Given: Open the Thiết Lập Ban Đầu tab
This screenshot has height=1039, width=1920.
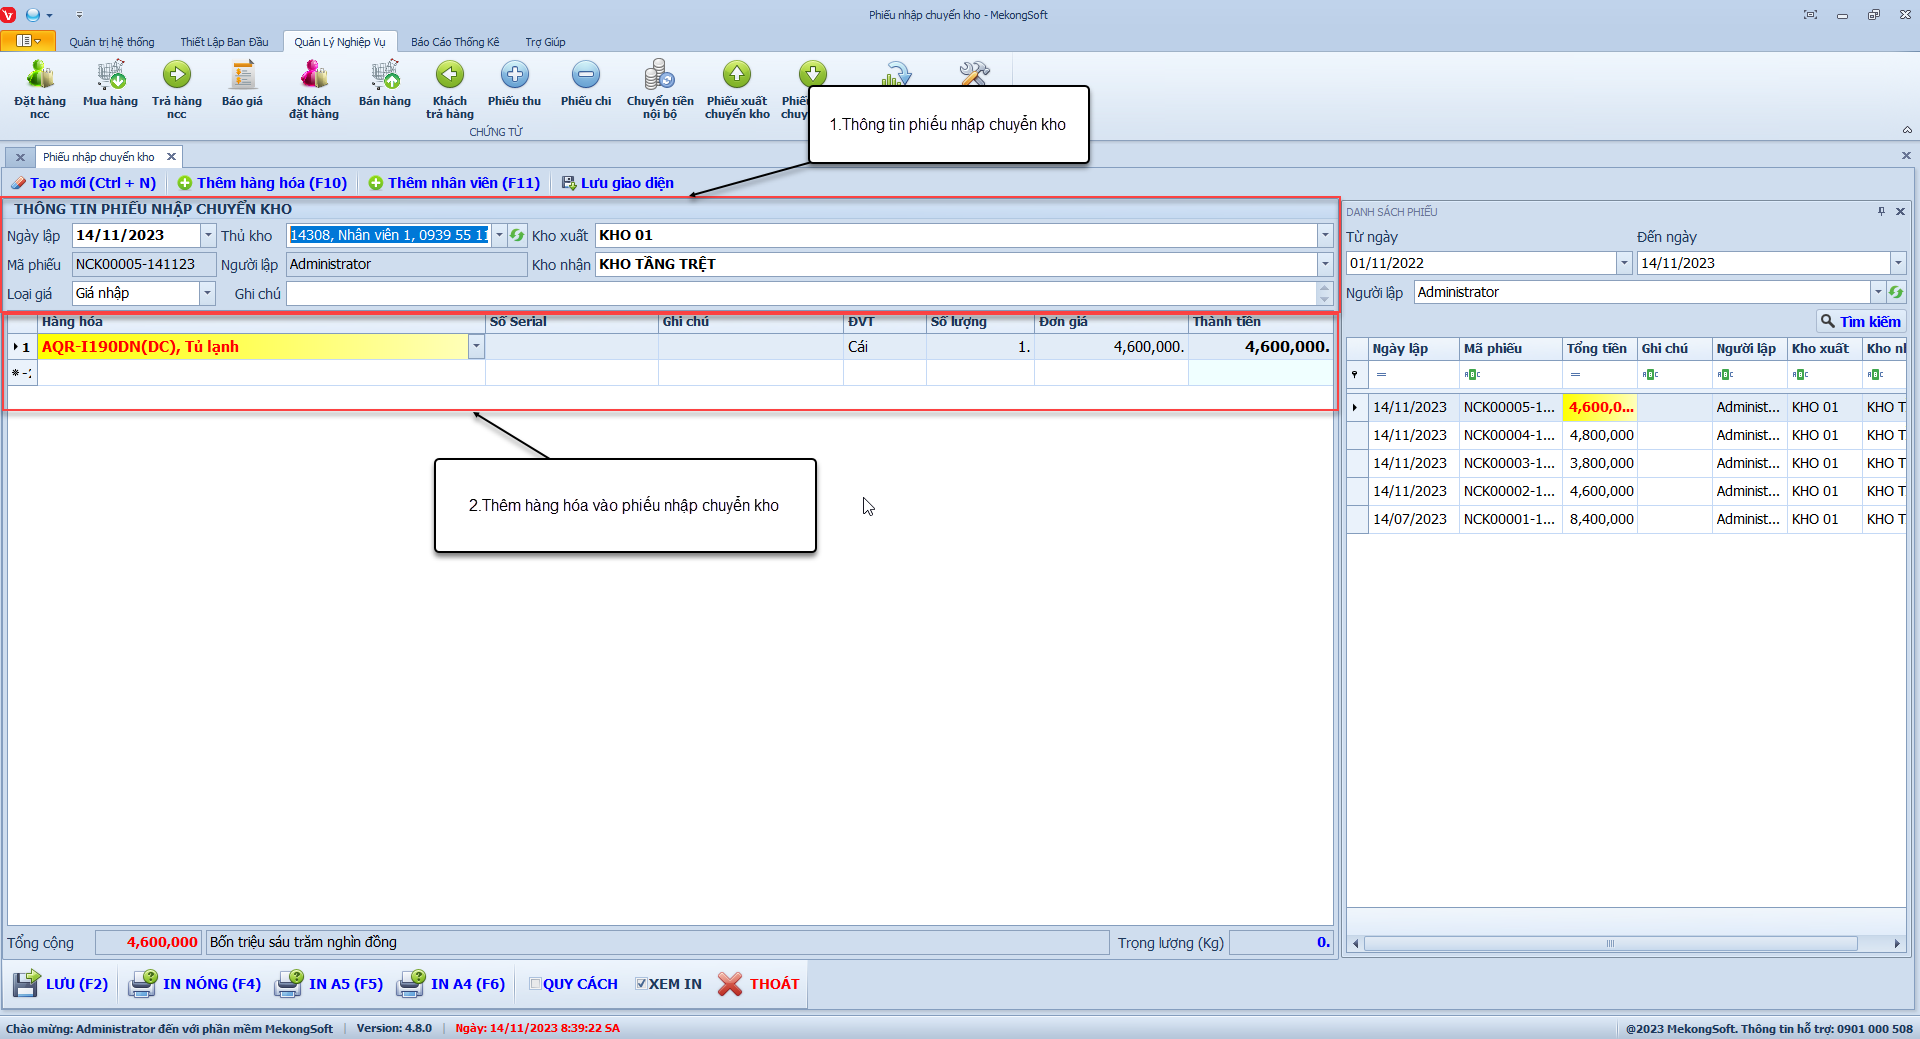Looking at the screenshot, I should click(224, 42).
